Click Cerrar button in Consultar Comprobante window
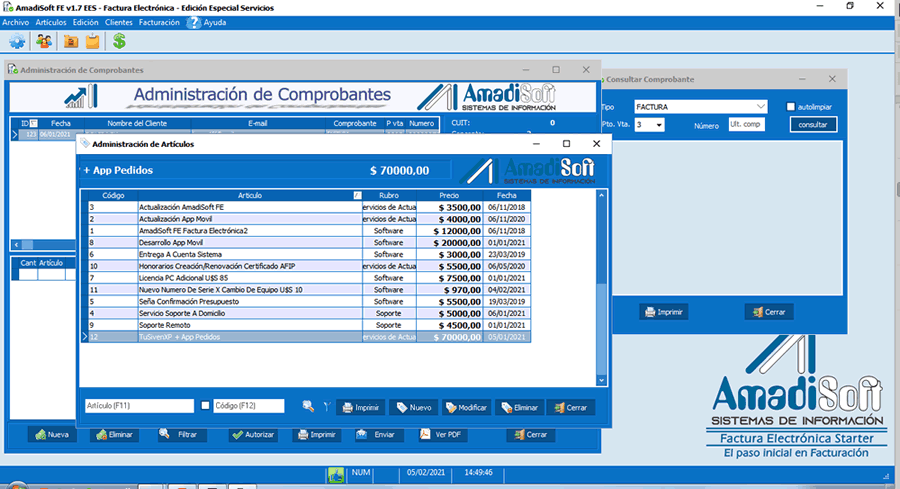The image size is (900, 489). (x=769, y=312)
